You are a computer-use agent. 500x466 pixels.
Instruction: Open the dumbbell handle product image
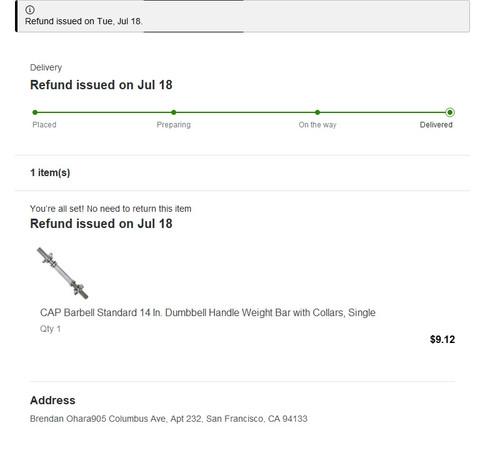click(x=62, y=273)
